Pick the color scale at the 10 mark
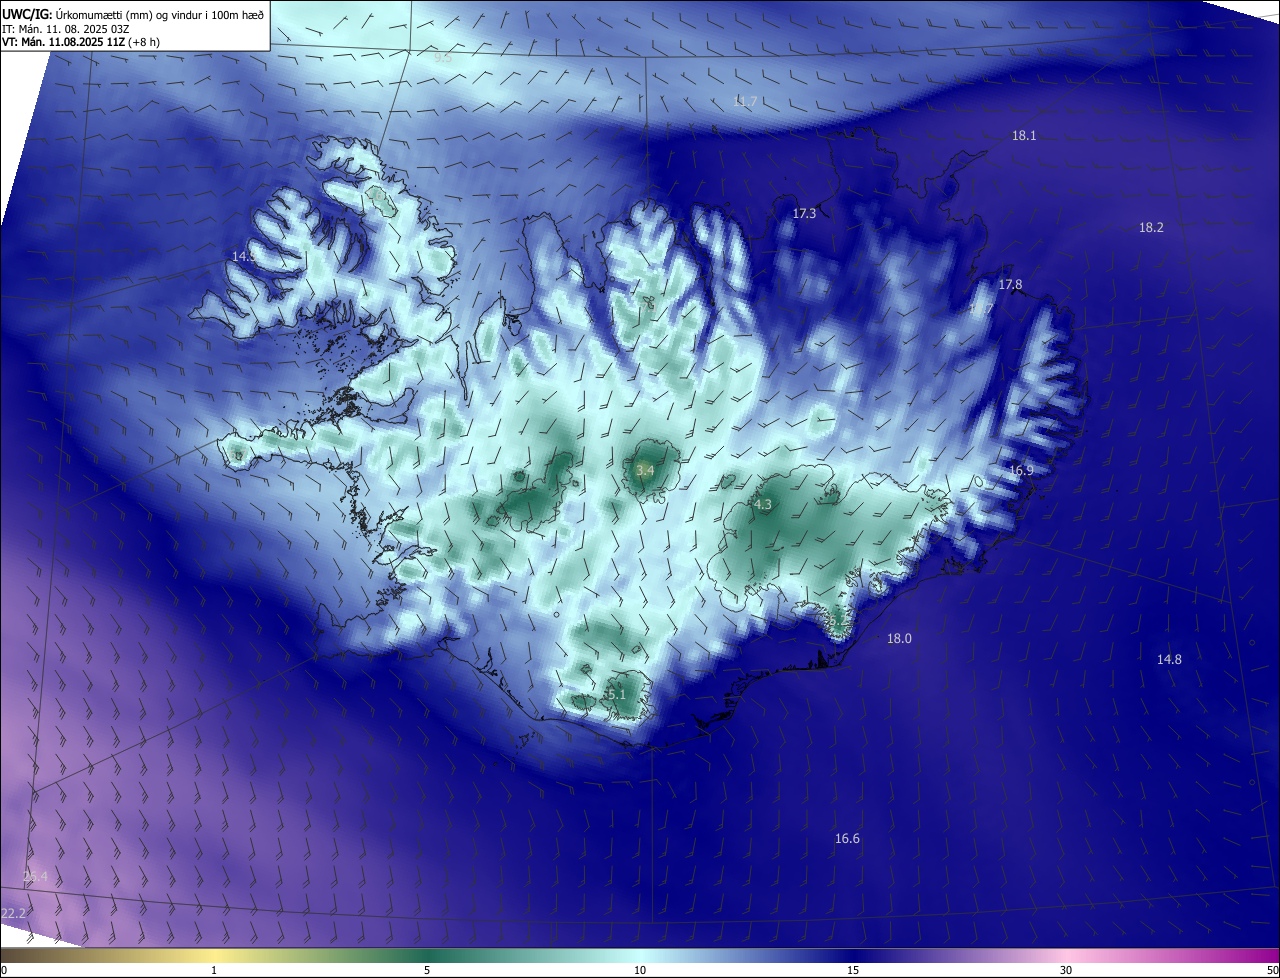Viewport: 1280px width, 978px height. 640,970
